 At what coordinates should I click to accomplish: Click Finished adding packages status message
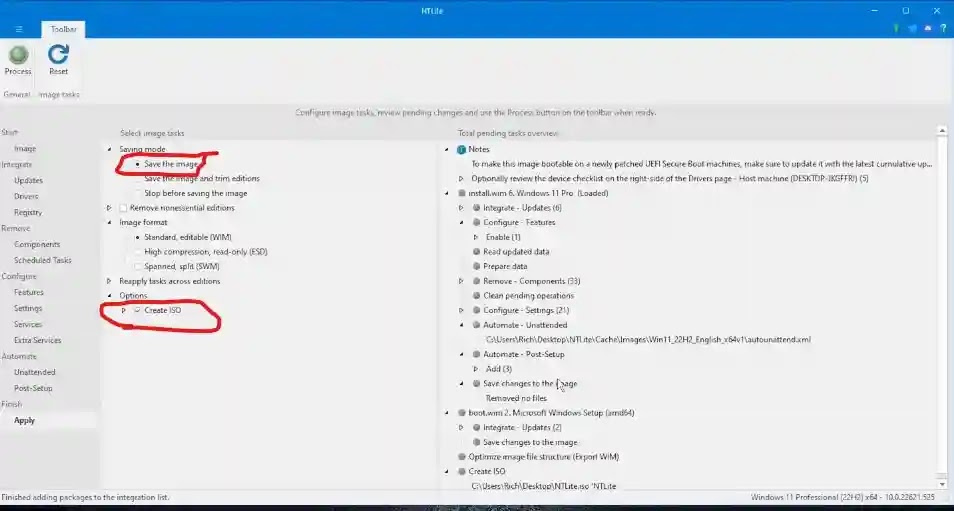86,498
